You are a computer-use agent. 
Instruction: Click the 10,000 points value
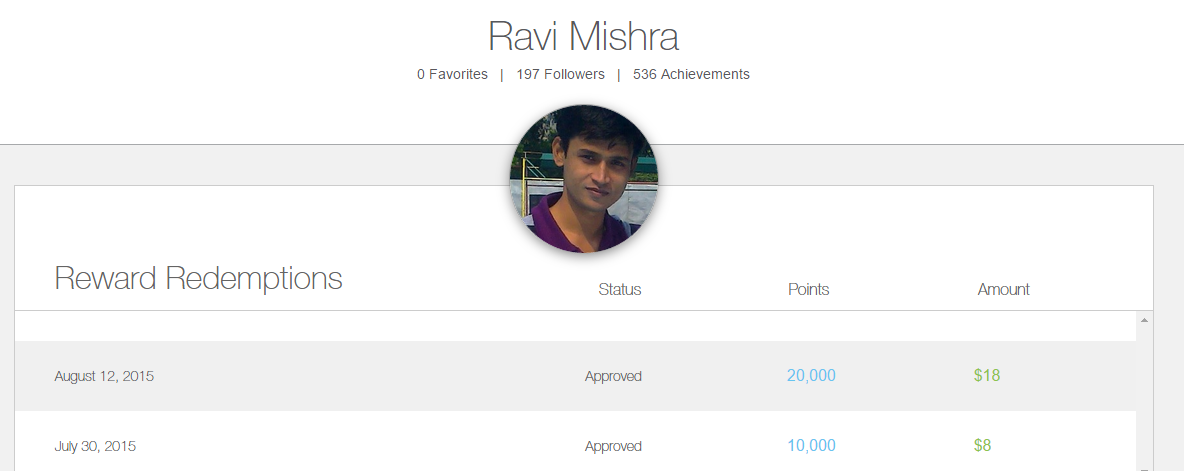click(811, 446)
